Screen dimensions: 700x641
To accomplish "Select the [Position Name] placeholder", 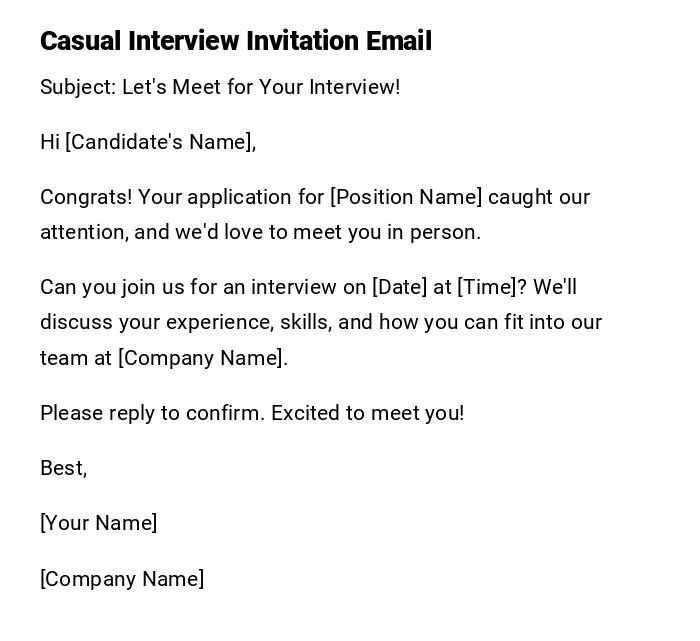I will pyautogui.click(x=406, y=197).
